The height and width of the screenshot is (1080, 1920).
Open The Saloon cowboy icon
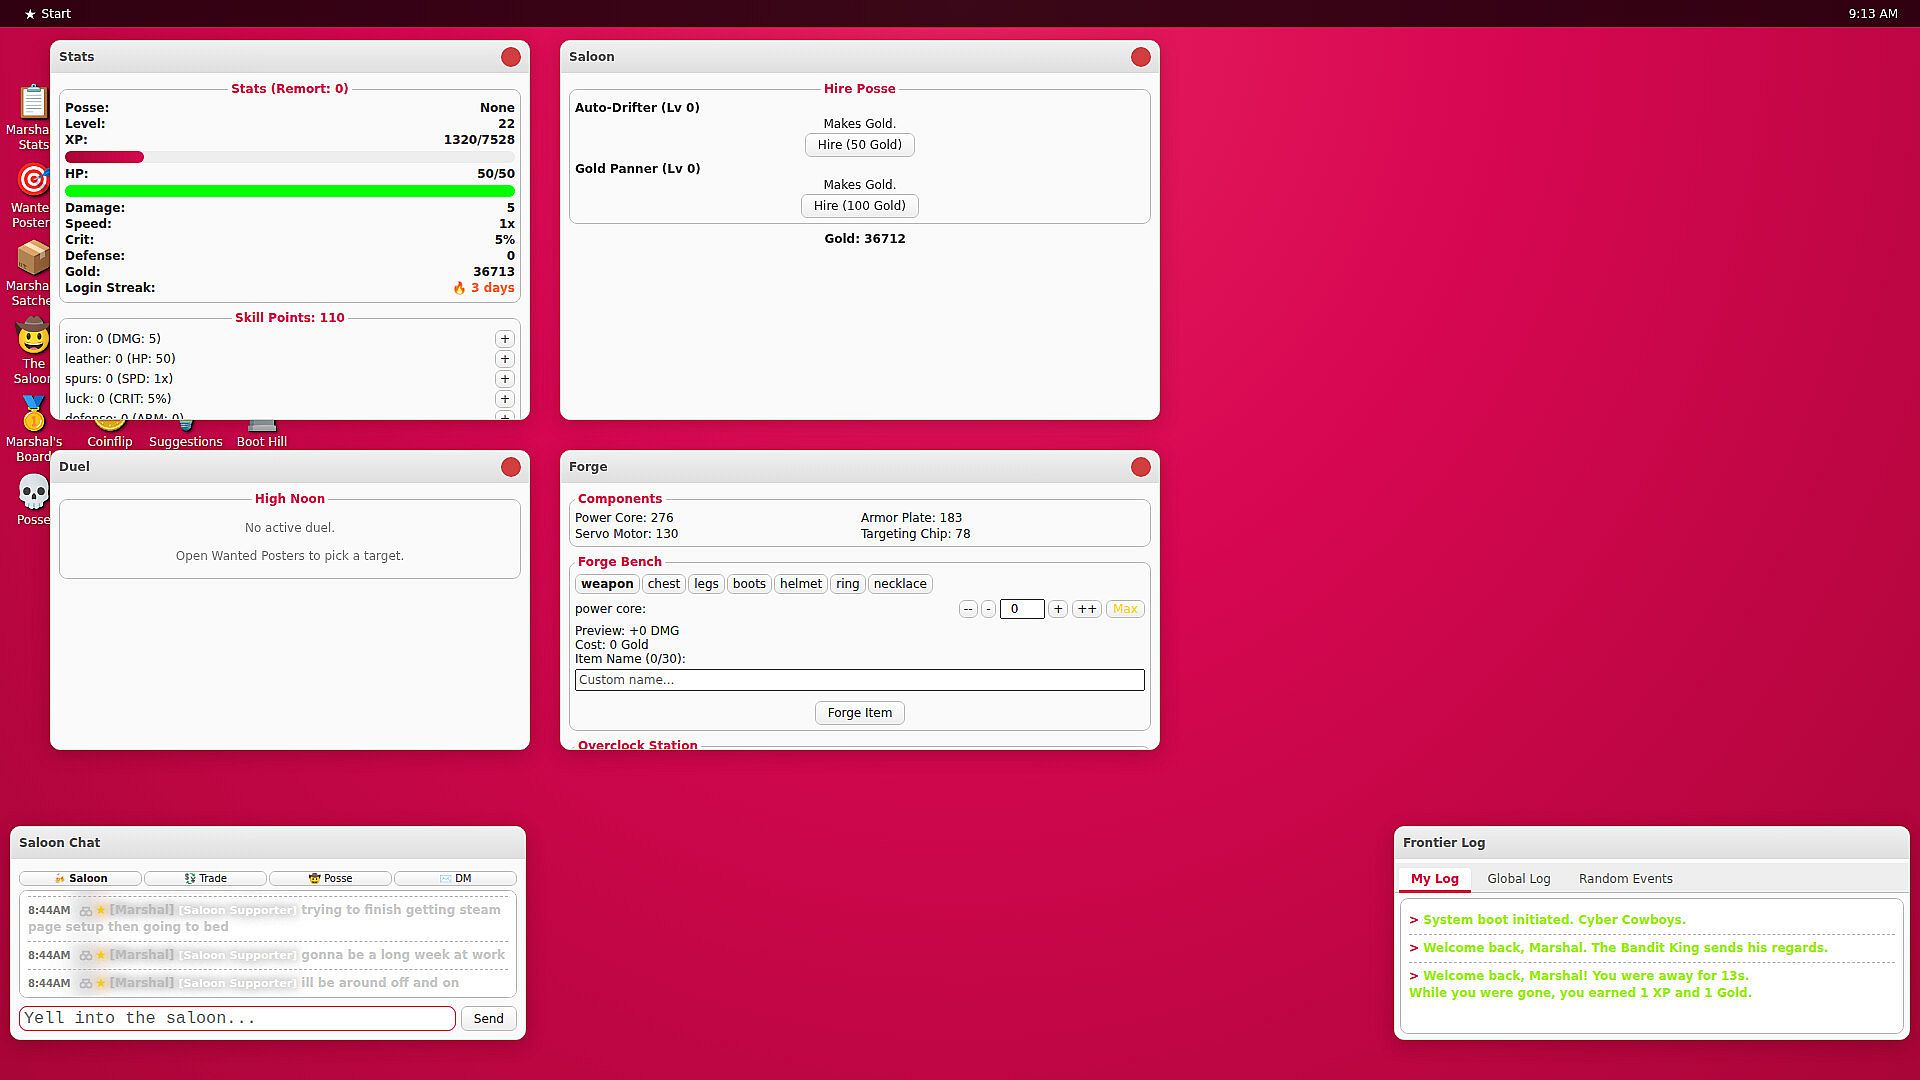click(x=33, y=336)
